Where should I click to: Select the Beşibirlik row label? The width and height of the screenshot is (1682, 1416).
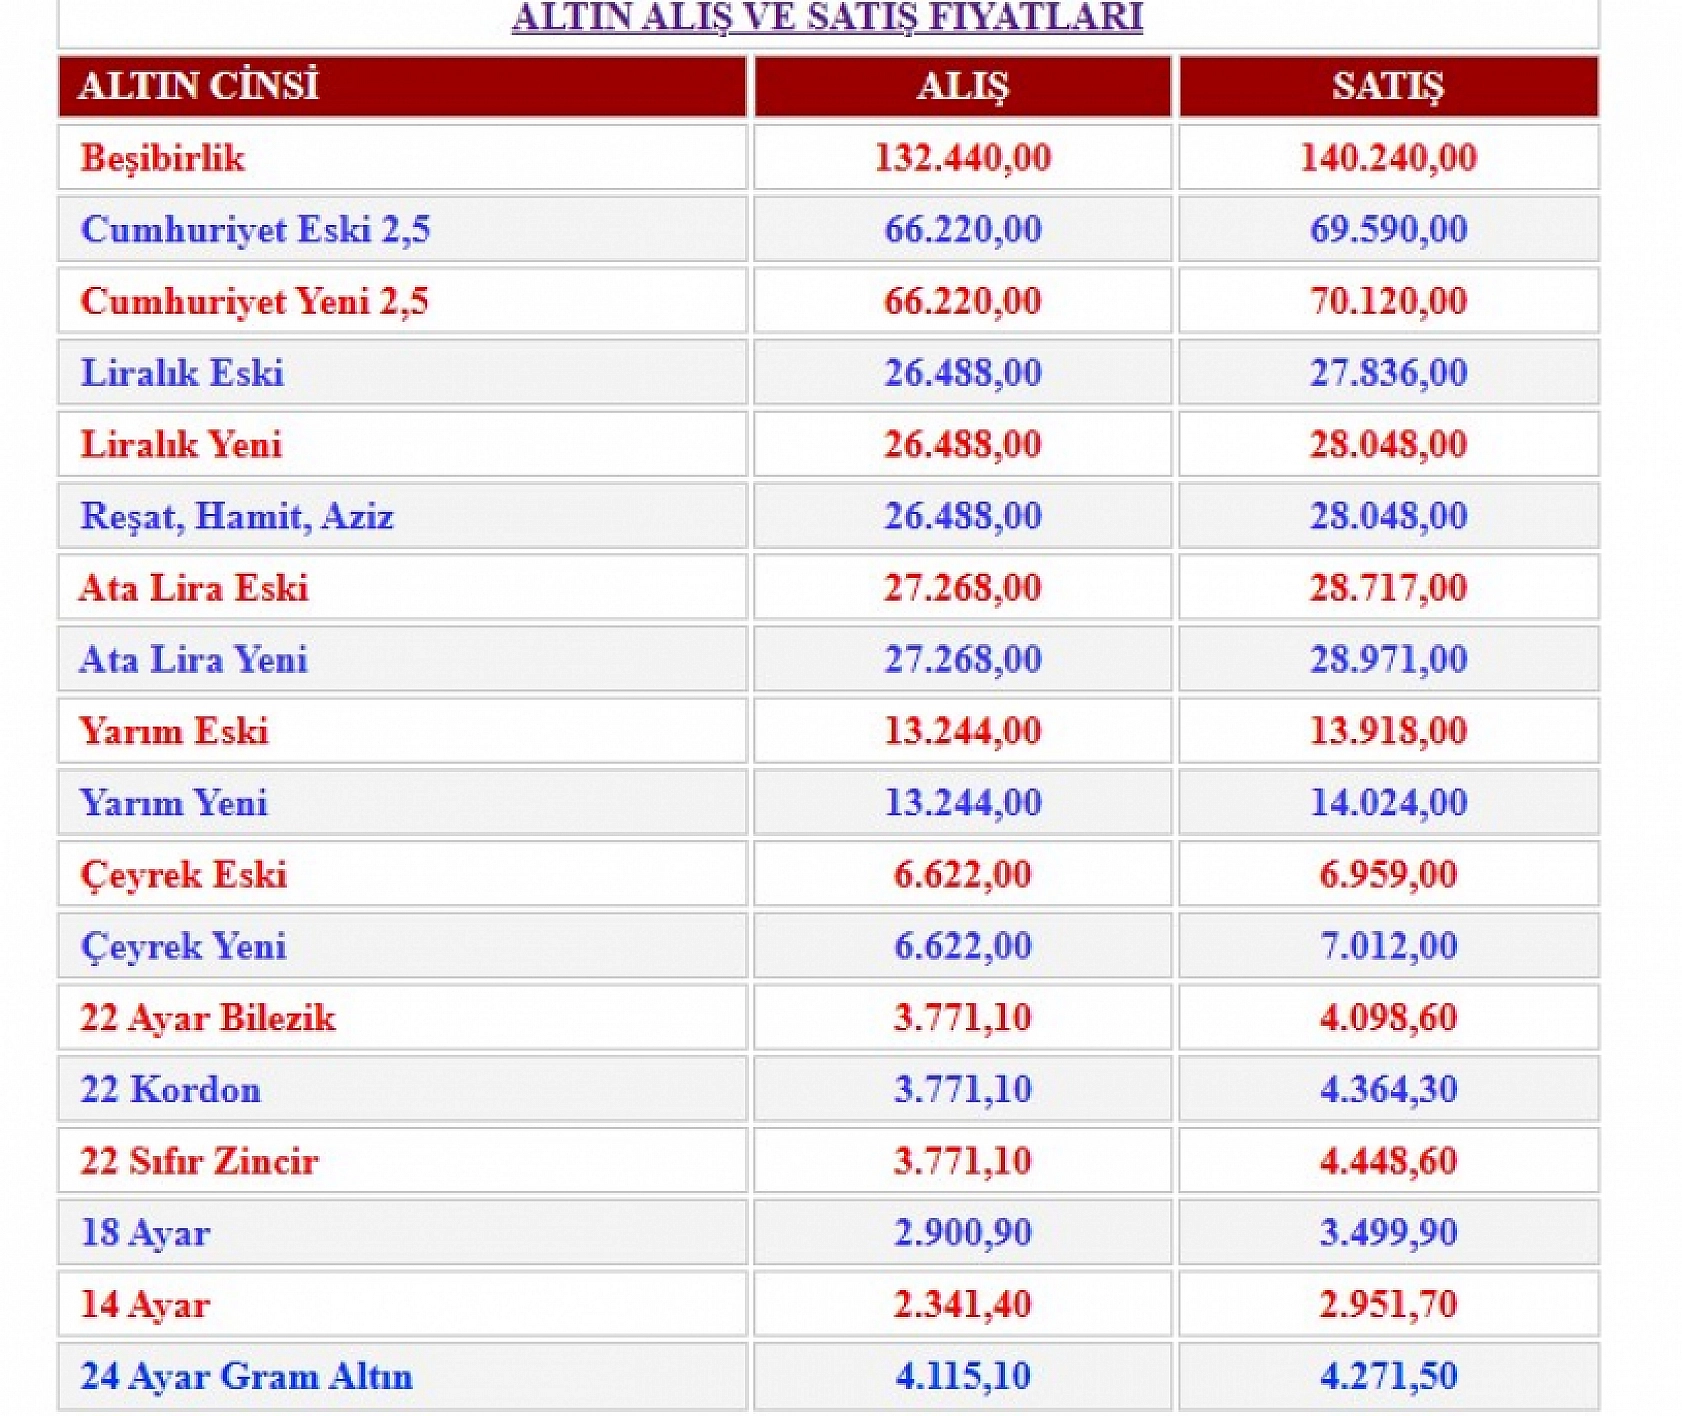click(163, 158)
